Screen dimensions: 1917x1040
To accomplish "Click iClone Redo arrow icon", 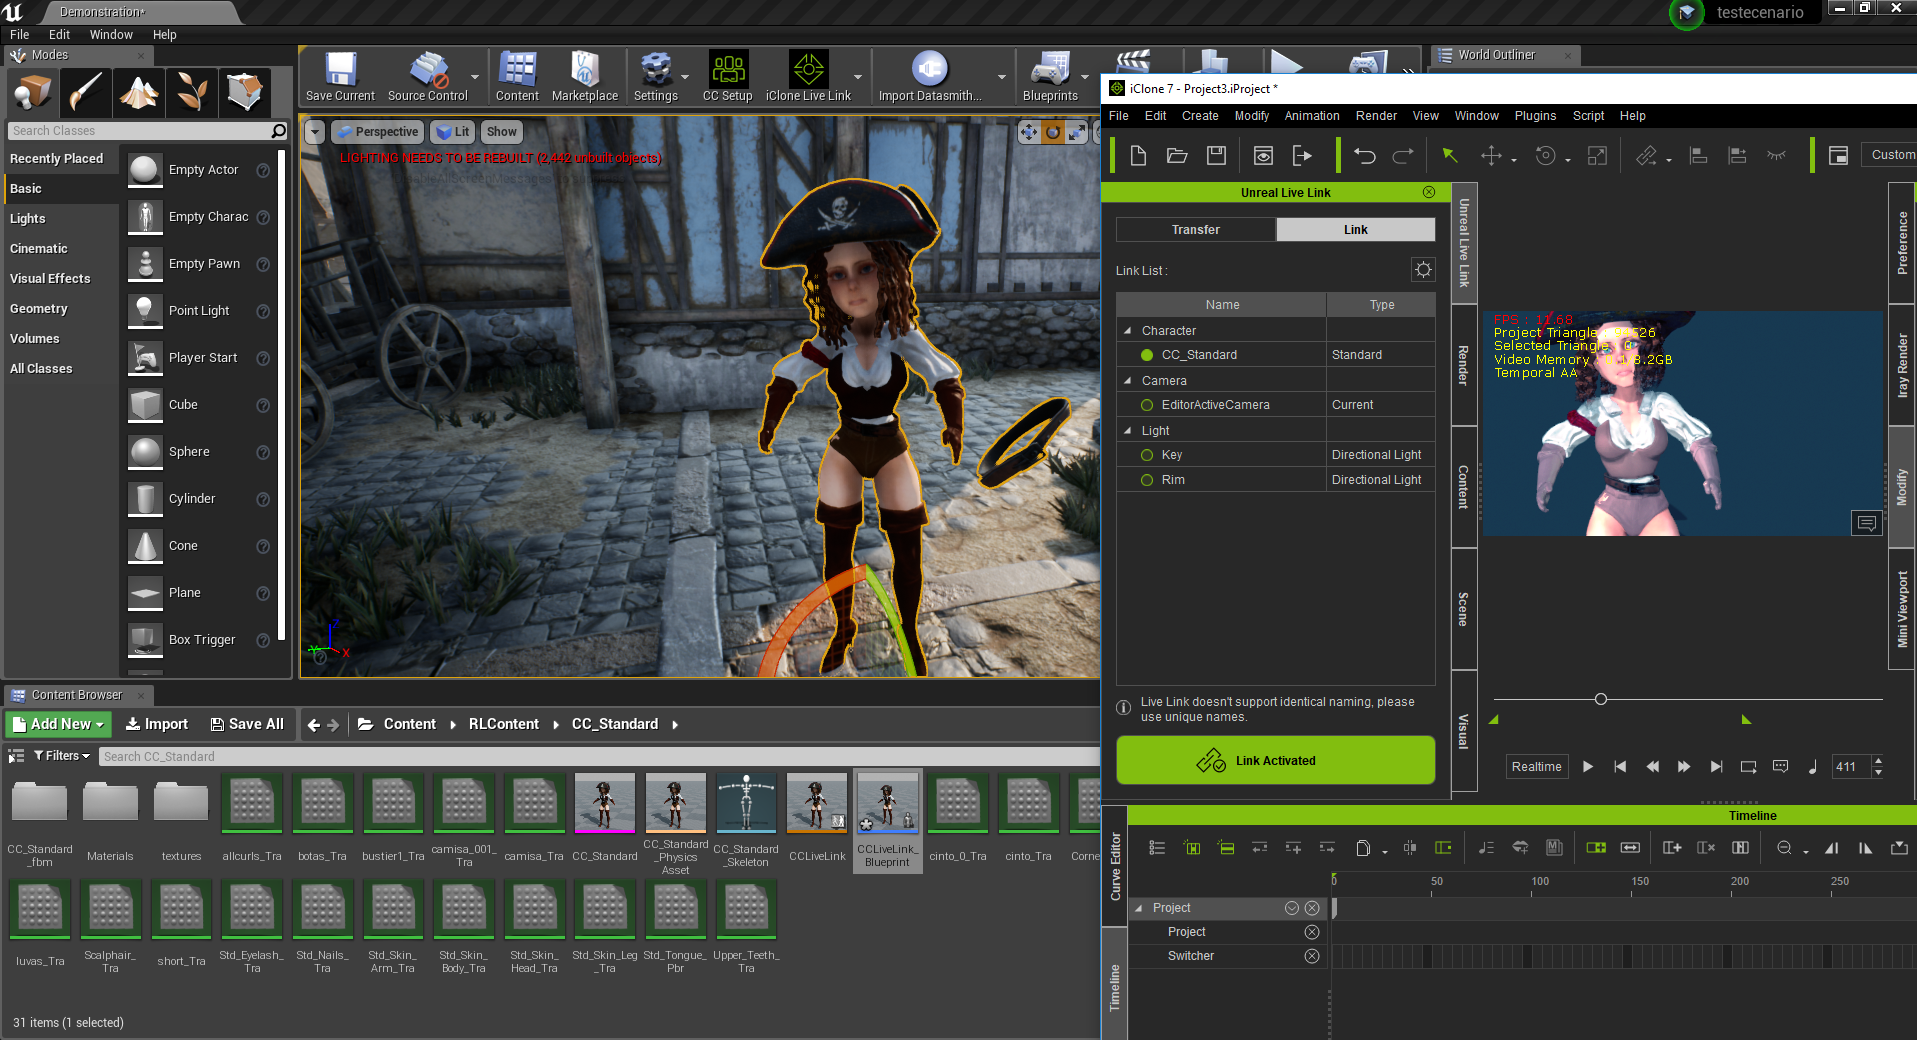I will [x=1403, y=155].
